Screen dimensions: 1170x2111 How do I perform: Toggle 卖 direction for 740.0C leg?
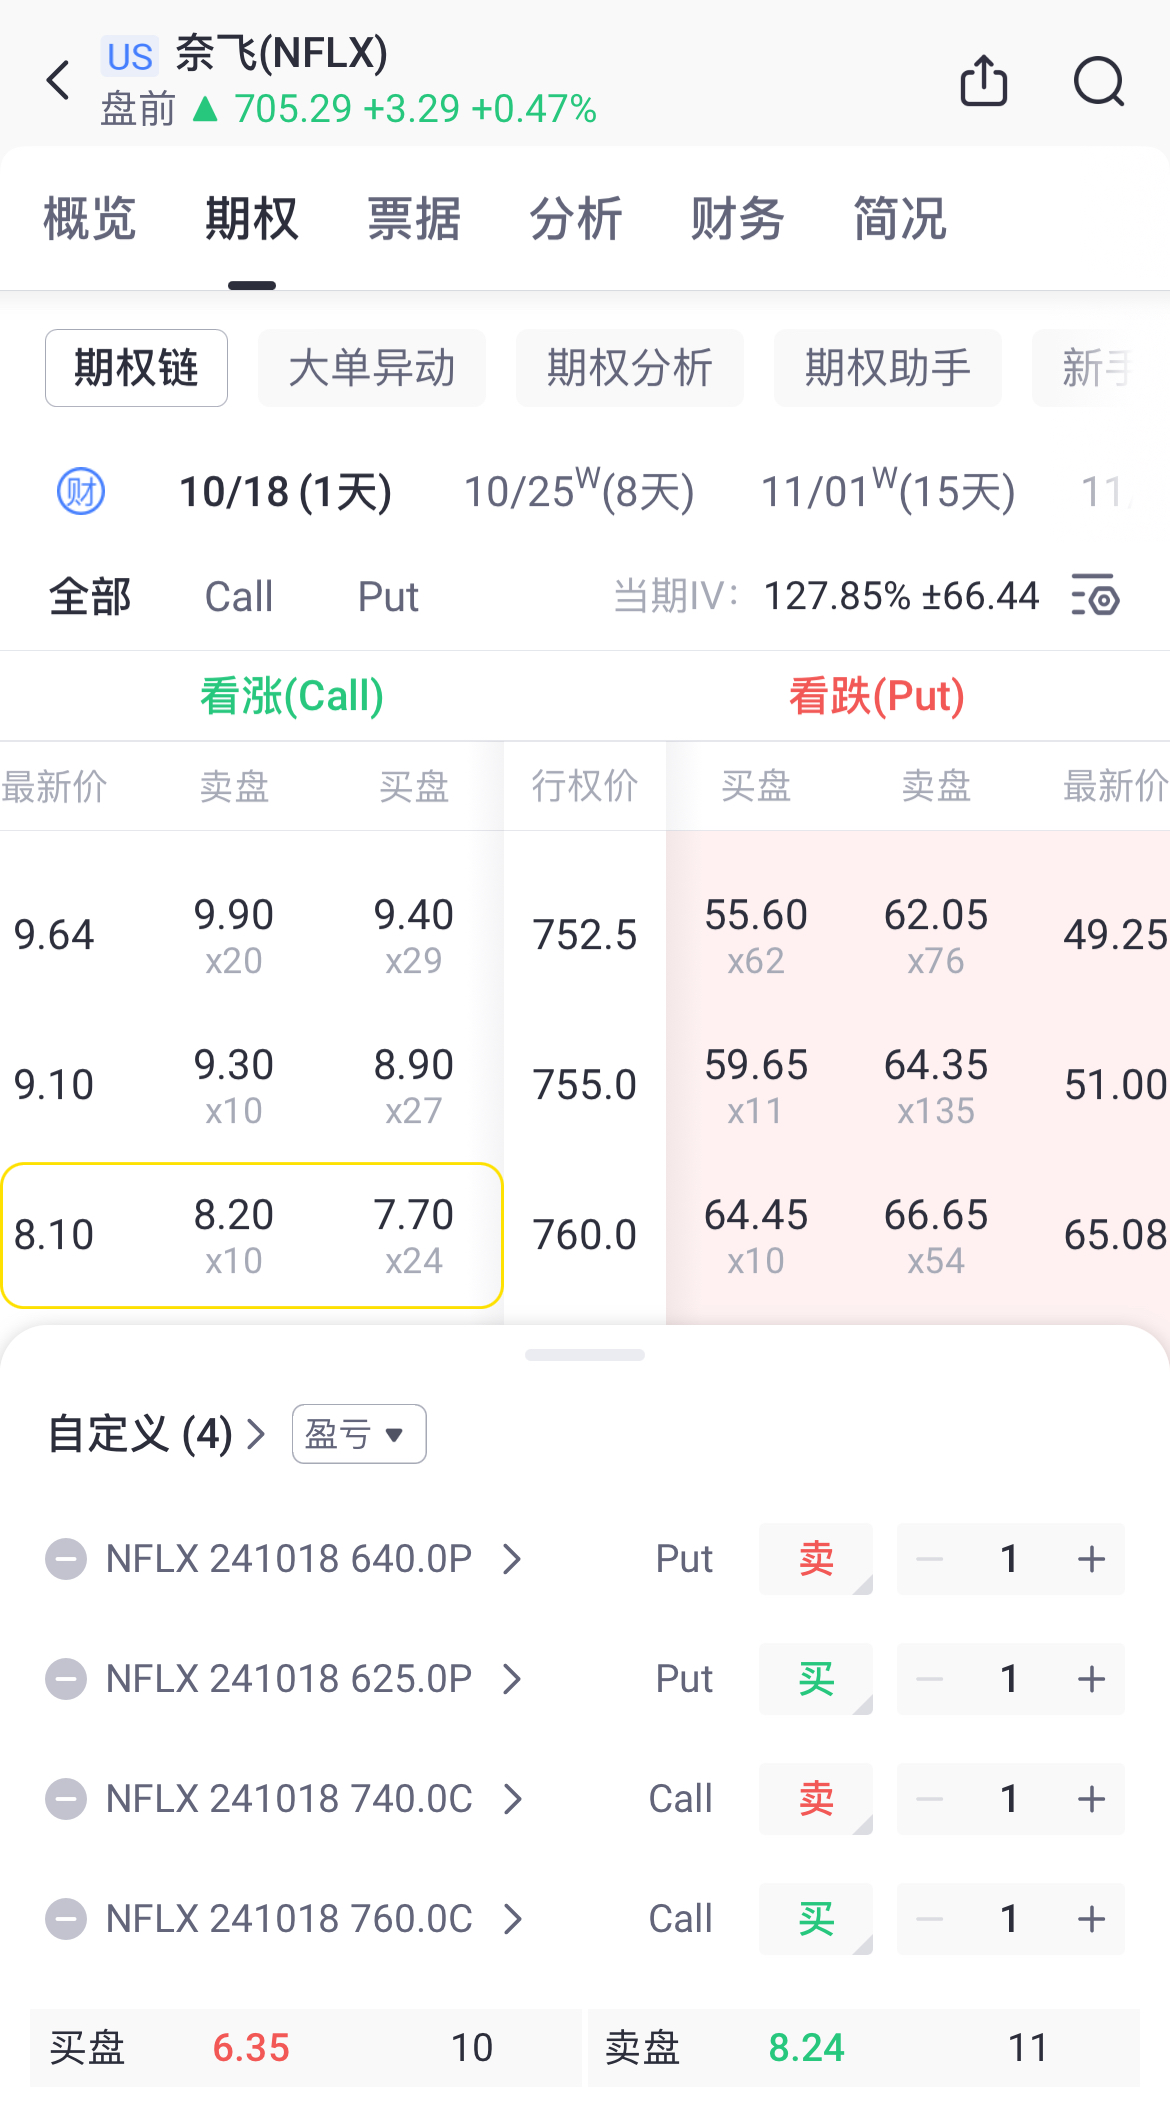(x=816, y=1798)
